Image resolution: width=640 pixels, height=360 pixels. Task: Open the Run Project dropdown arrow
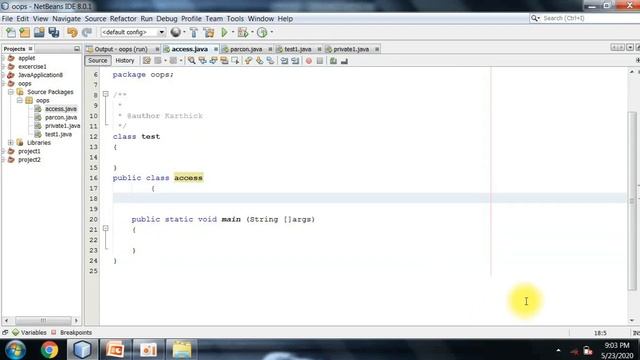[x=233, y=32]
